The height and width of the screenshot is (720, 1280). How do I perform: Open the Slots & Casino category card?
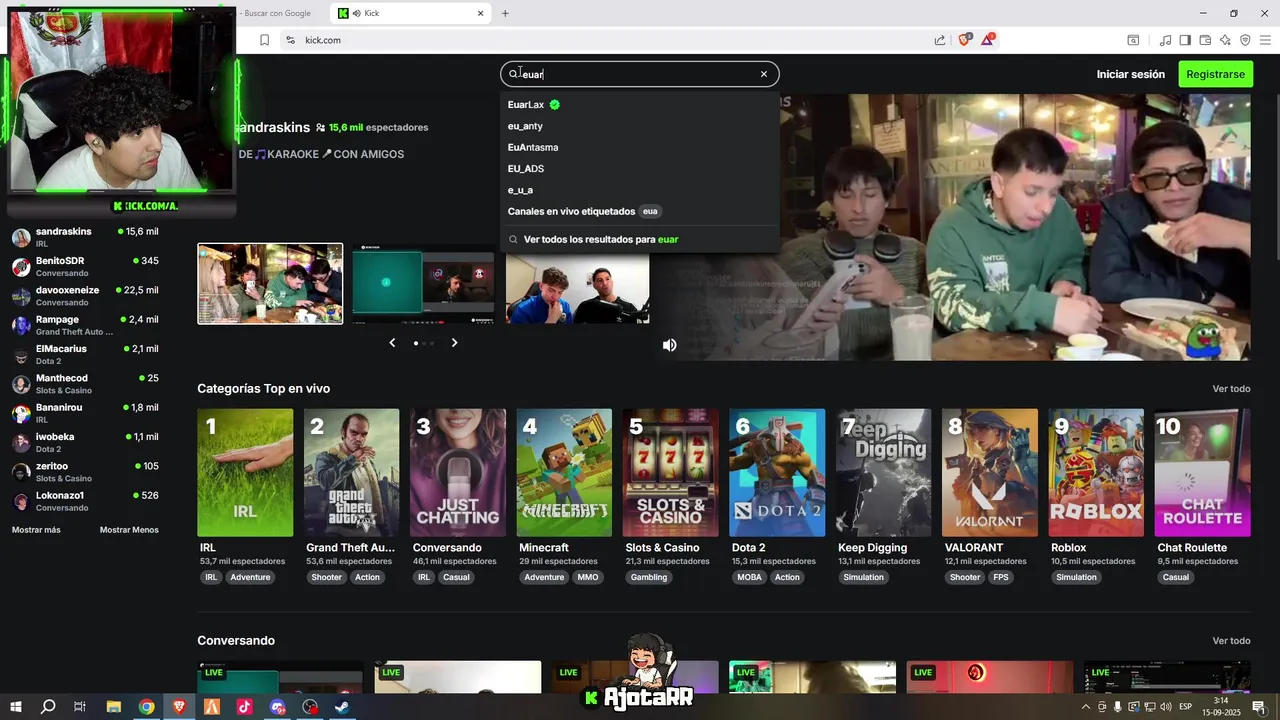tap(671, 473)
